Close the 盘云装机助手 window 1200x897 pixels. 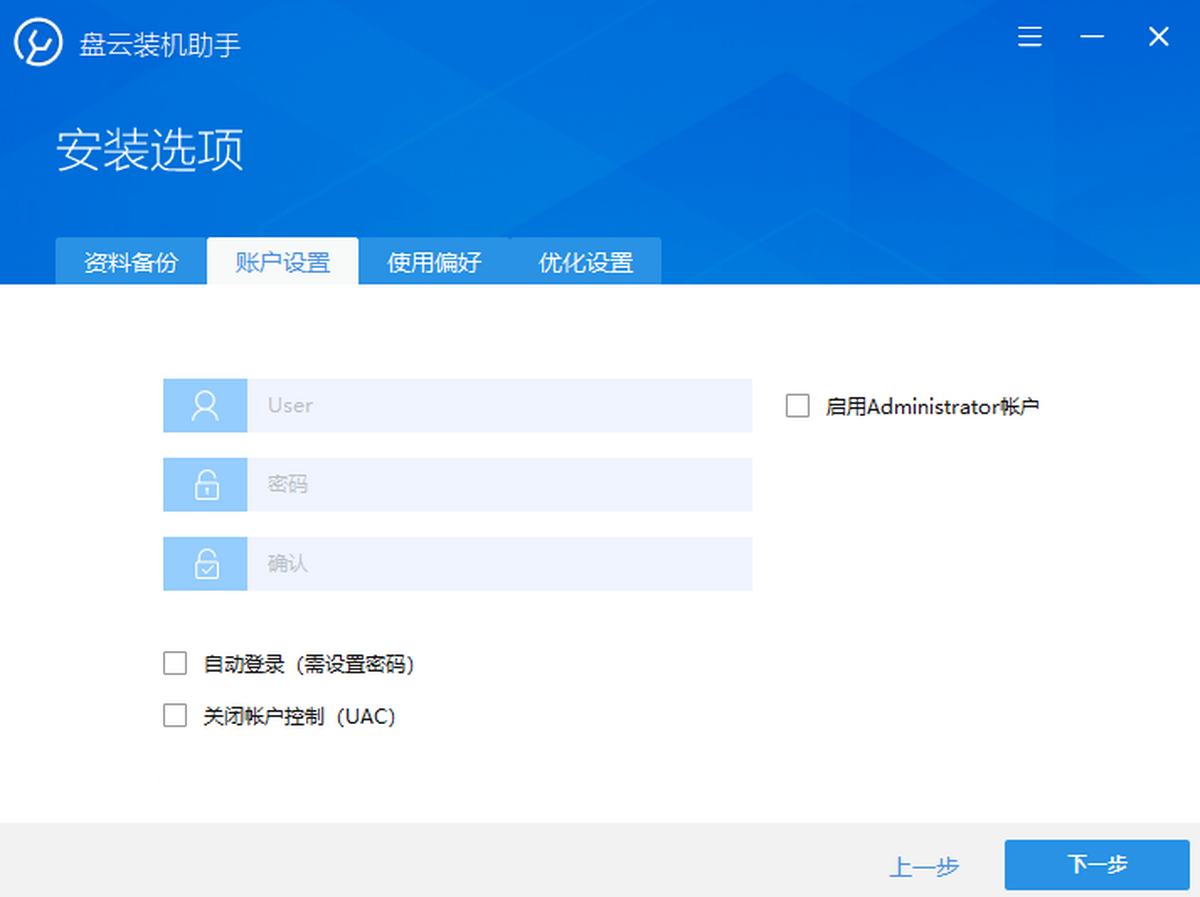(x=1158, y=38)
